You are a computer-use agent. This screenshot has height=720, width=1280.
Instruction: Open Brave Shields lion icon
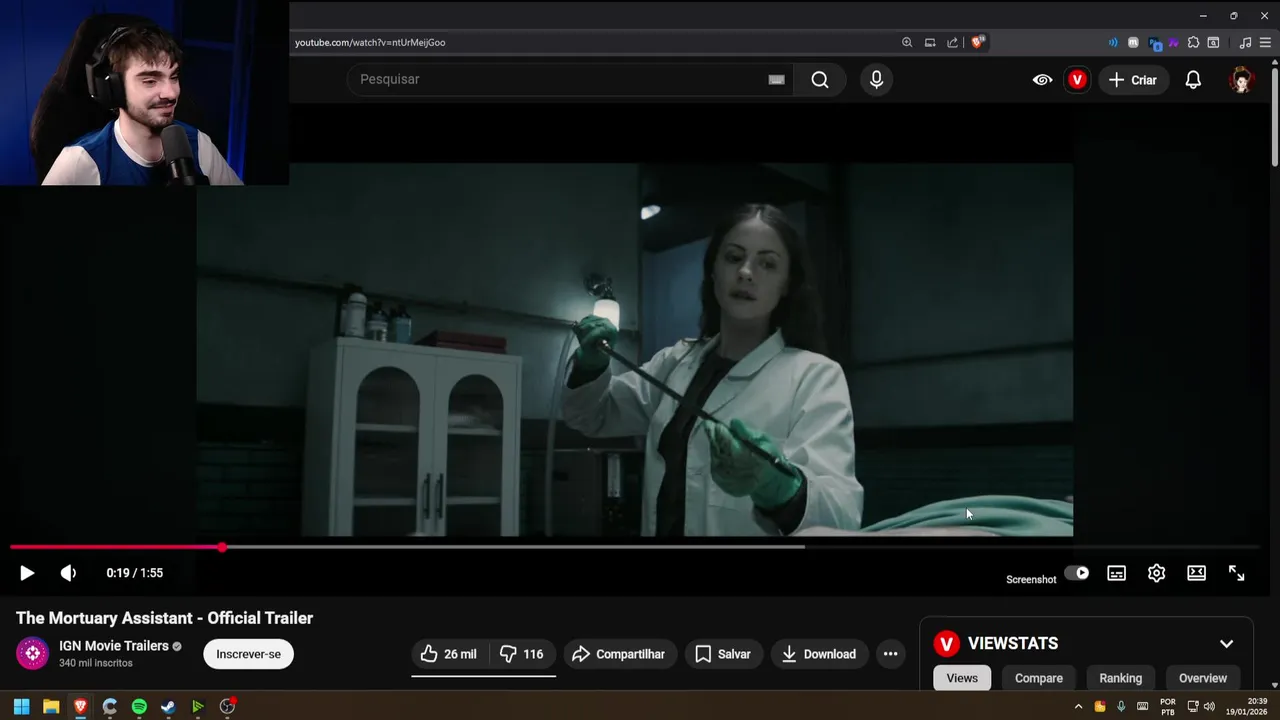click(978, 42)
